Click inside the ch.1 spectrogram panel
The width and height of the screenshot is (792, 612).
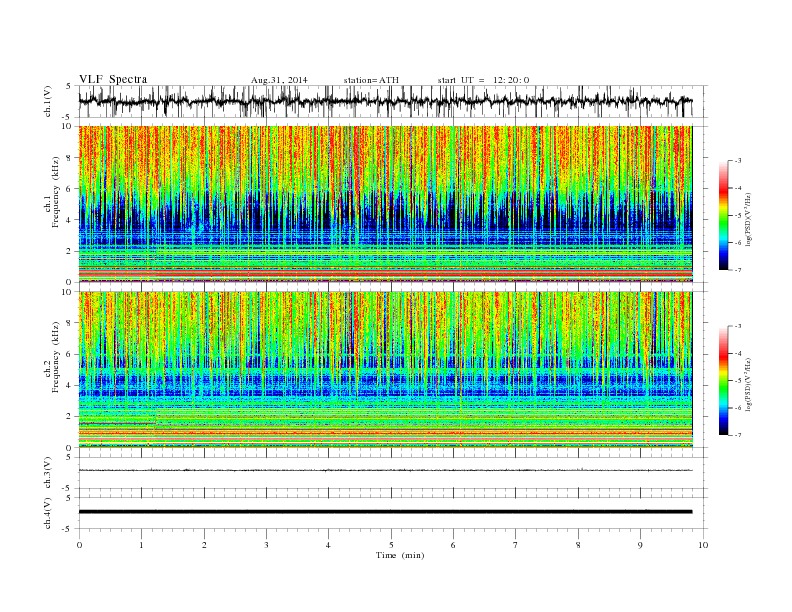(385, 204)
